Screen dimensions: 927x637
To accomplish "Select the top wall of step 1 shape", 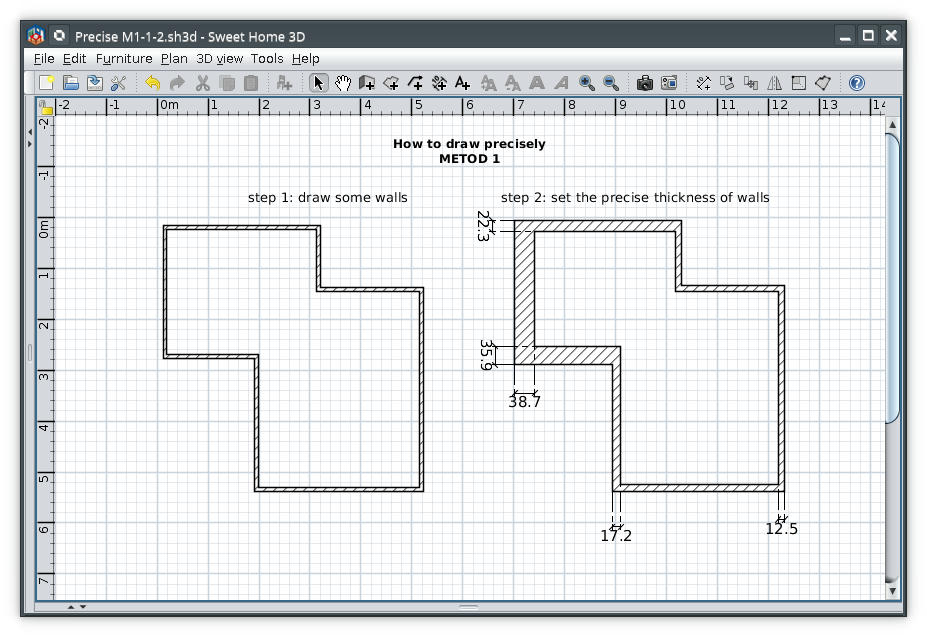I will pos(242,227).
